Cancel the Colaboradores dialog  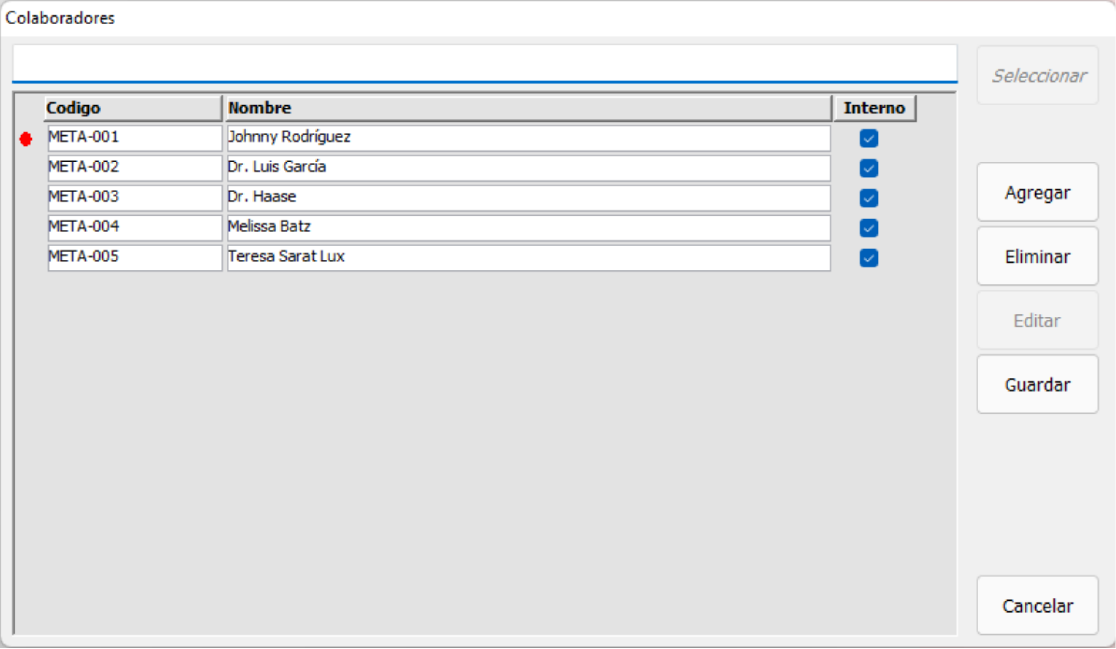1037,606
